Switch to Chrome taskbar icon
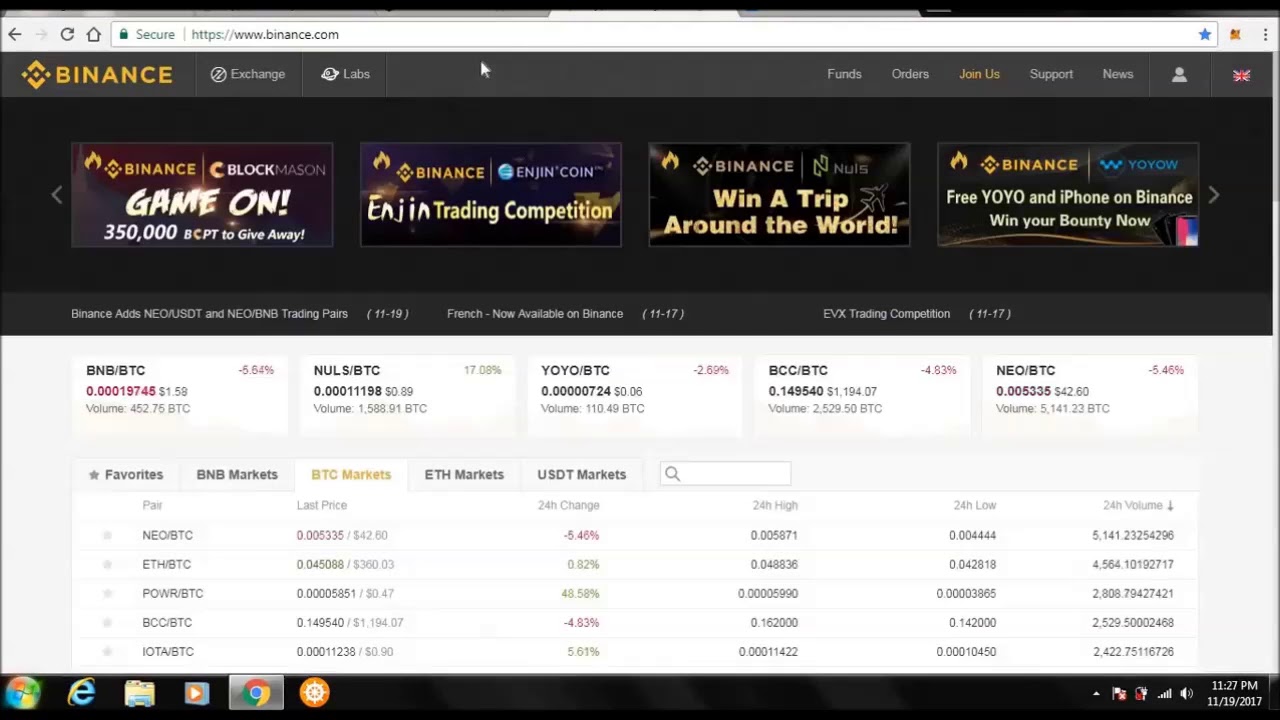The image size is (1280, 720). [256, 693]
